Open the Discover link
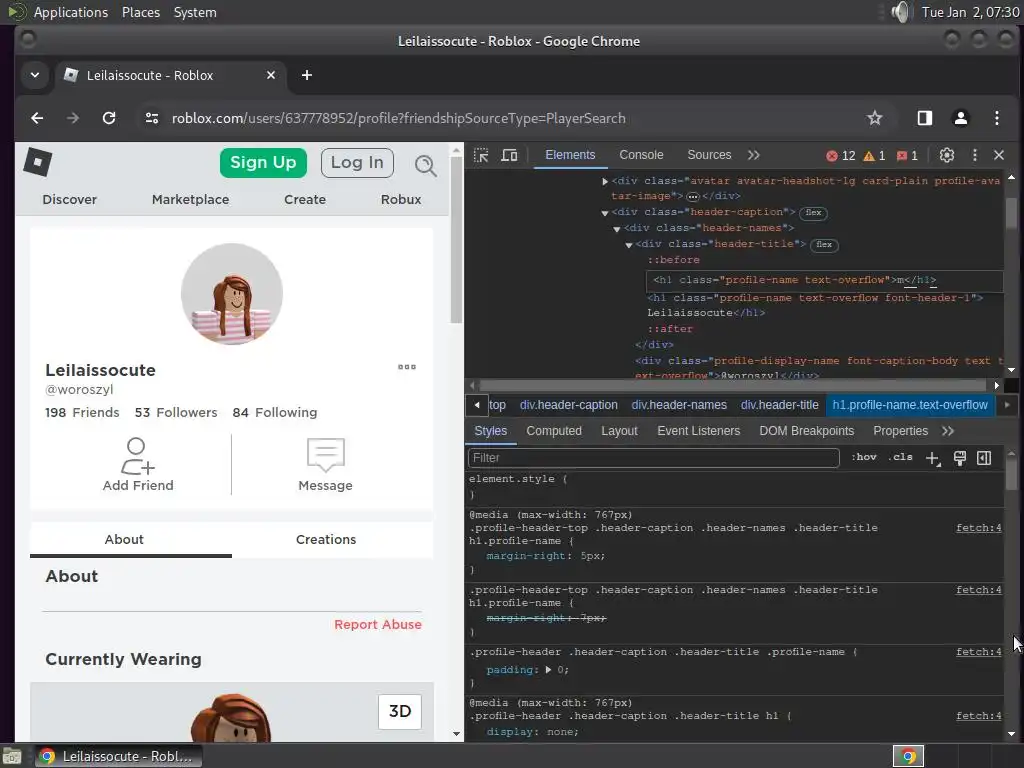The height and width of the screenshot is (768, 1024). [x=69, y=200]
